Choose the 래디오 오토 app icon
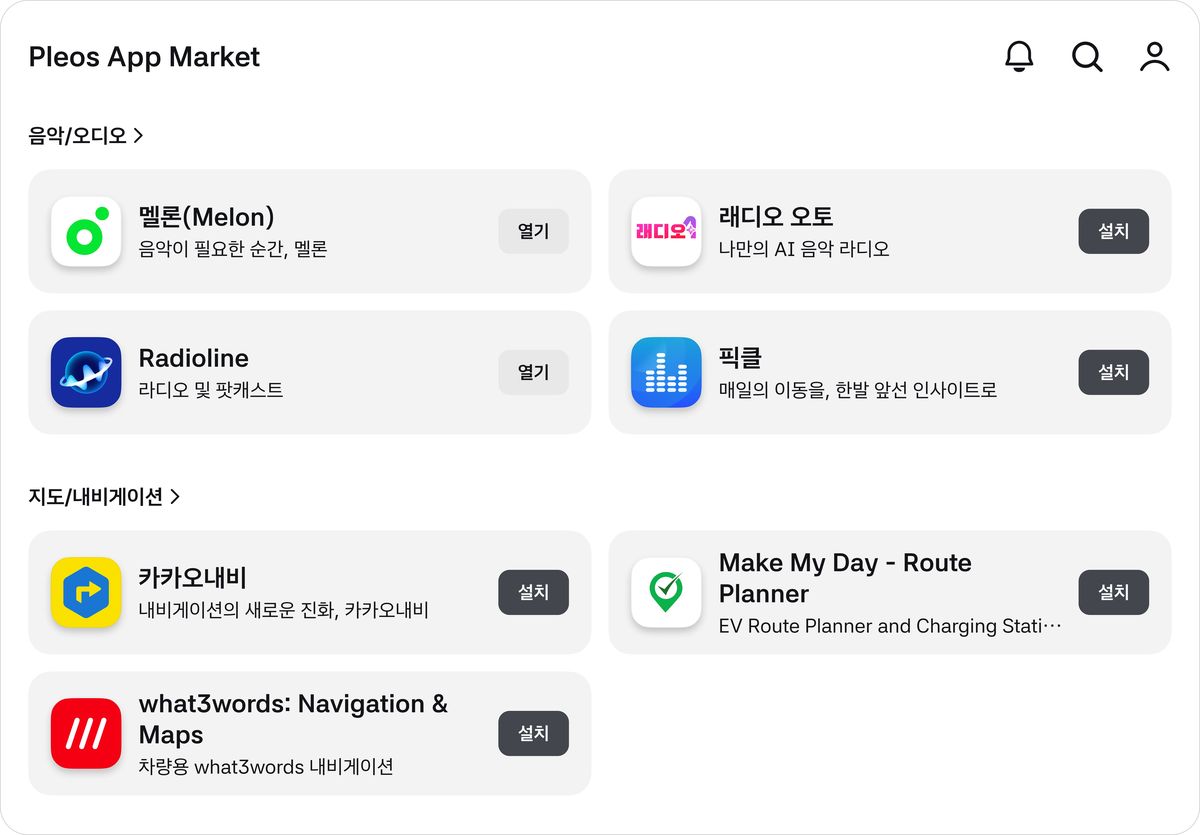The width and height of the screenshot is (1200, 835). [x=666, y=231]
